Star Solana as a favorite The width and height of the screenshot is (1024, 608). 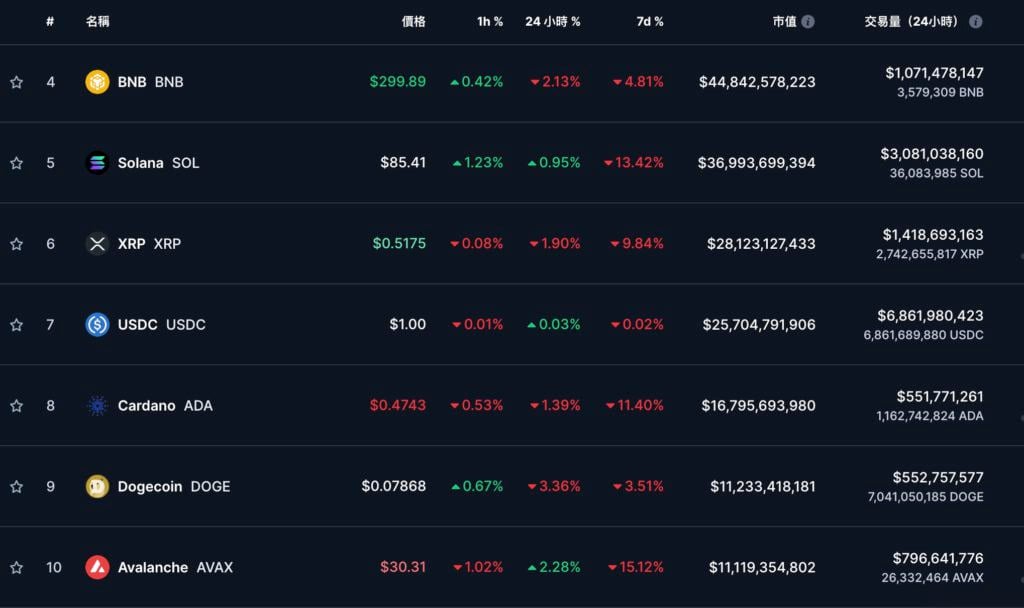(16, 163)
